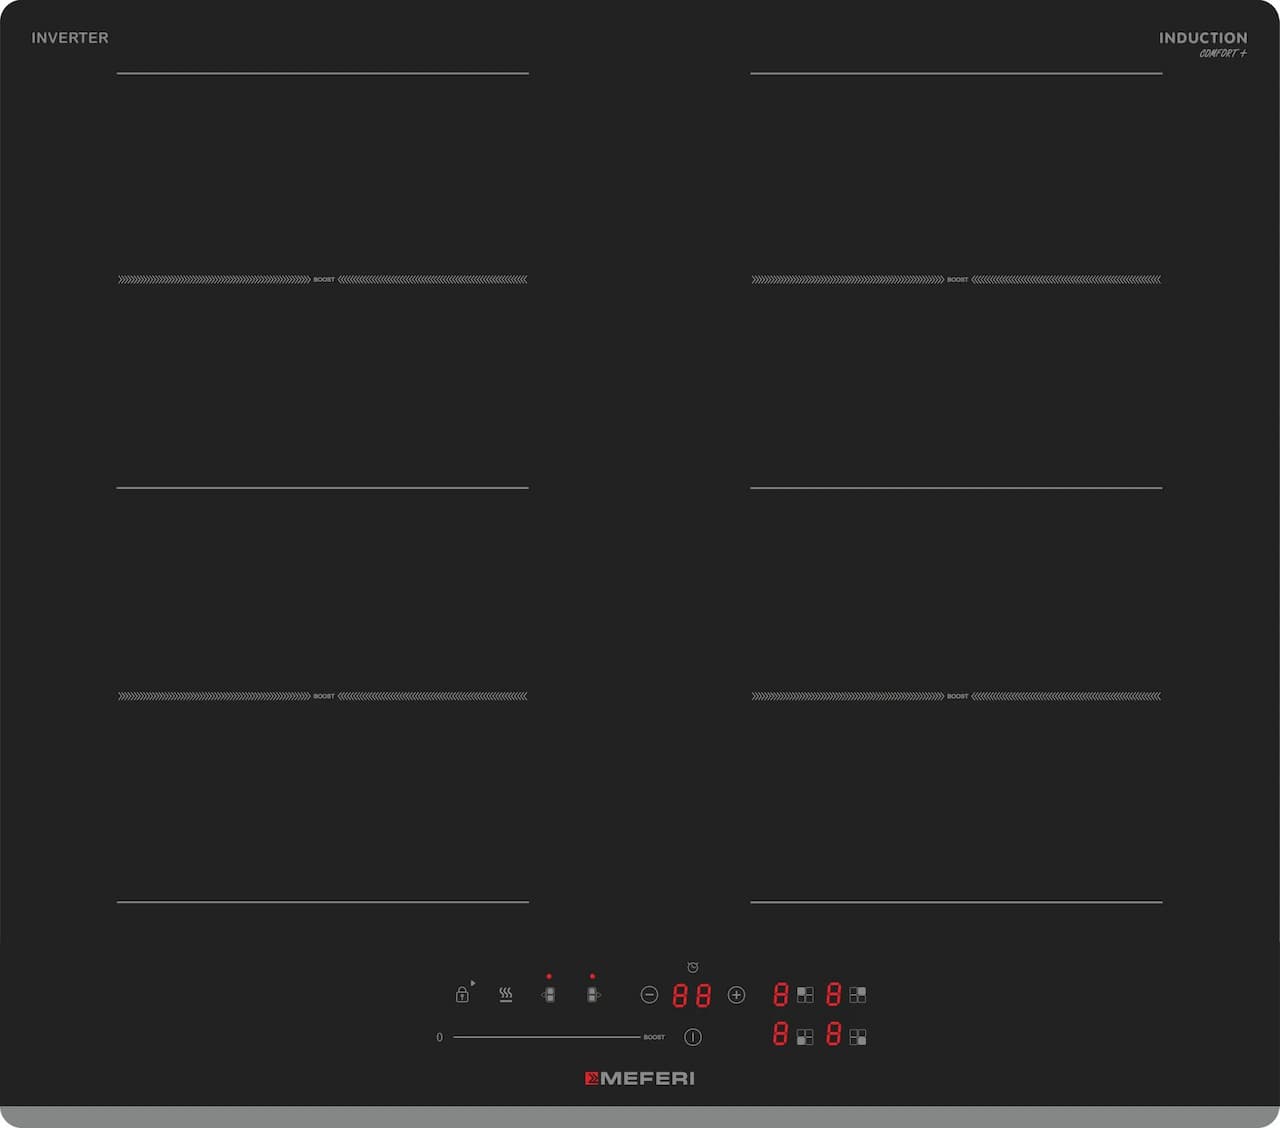Tap rear left zone power digit
The image size is (1280, 1128).
coord(781,994)
